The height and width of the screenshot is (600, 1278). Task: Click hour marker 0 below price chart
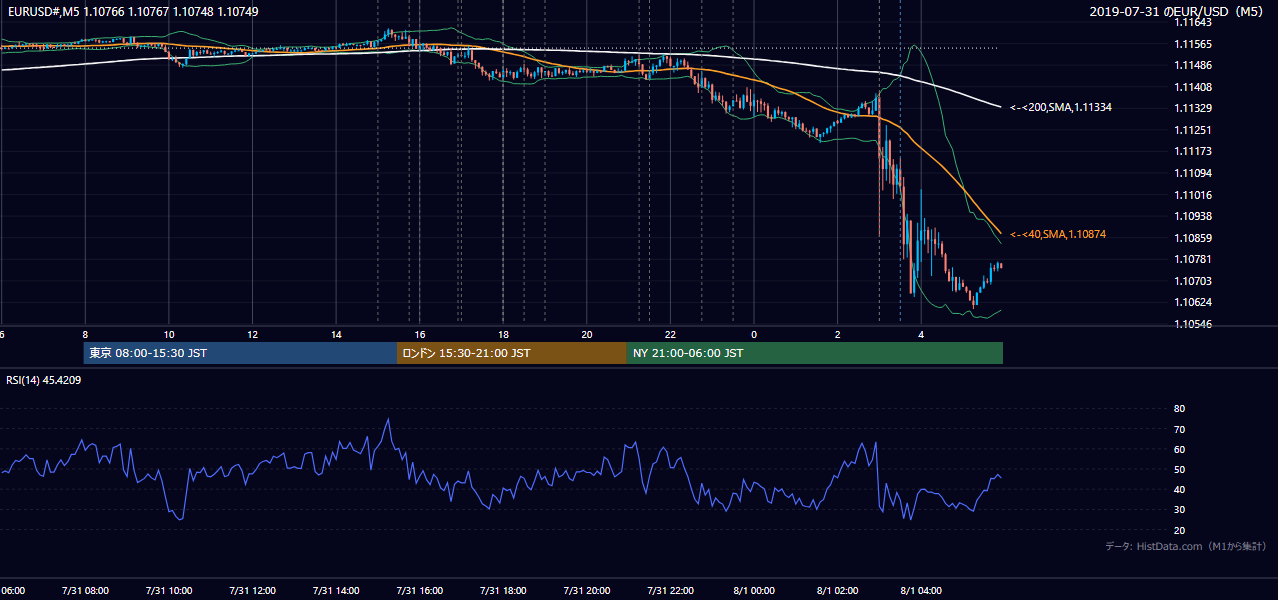754,334
